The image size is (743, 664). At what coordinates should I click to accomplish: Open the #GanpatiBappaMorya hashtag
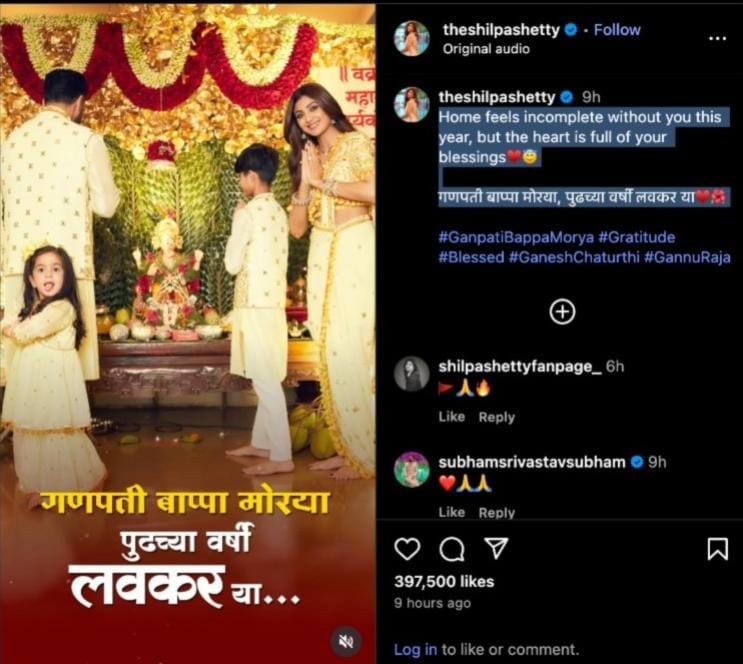(516, 237)
